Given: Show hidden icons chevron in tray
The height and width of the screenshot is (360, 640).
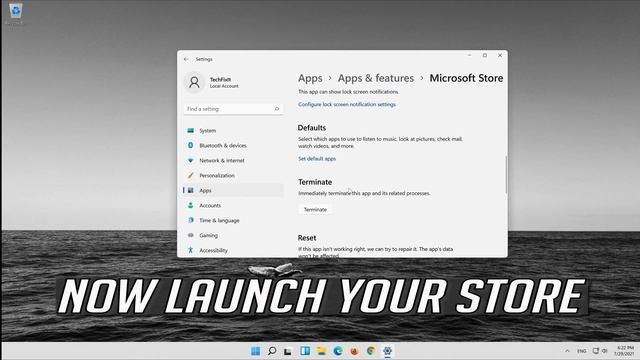Looking at the screenshot, I should click(567, 351).
